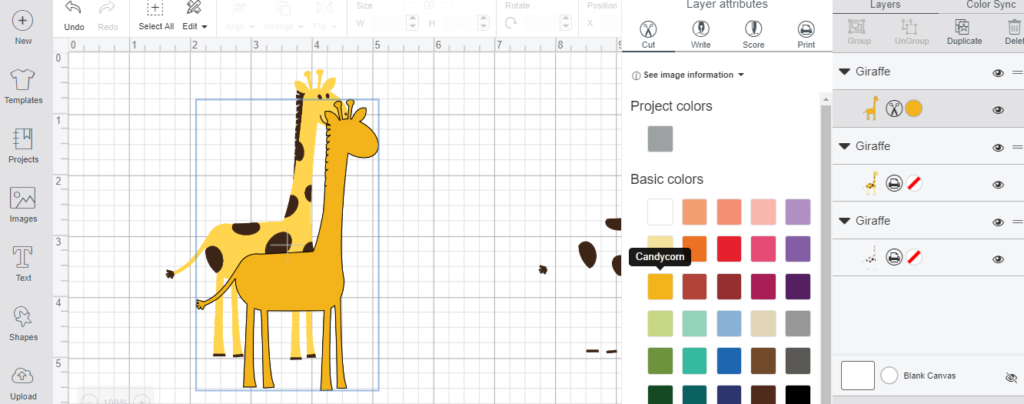Pick the bright blue color swatch
Screen dimensions: 1024x404
coord(729,361)
